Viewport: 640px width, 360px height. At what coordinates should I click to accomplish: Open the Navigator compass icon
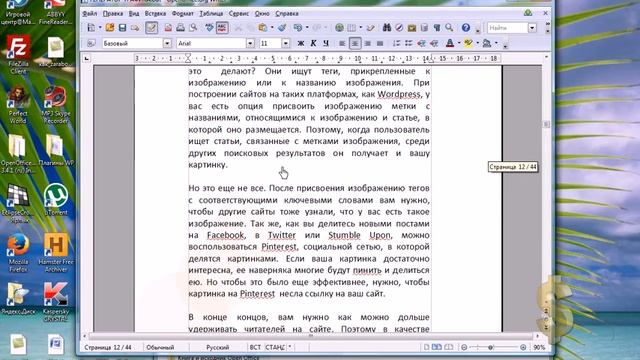pyautogui.click(x=399, y=28)
